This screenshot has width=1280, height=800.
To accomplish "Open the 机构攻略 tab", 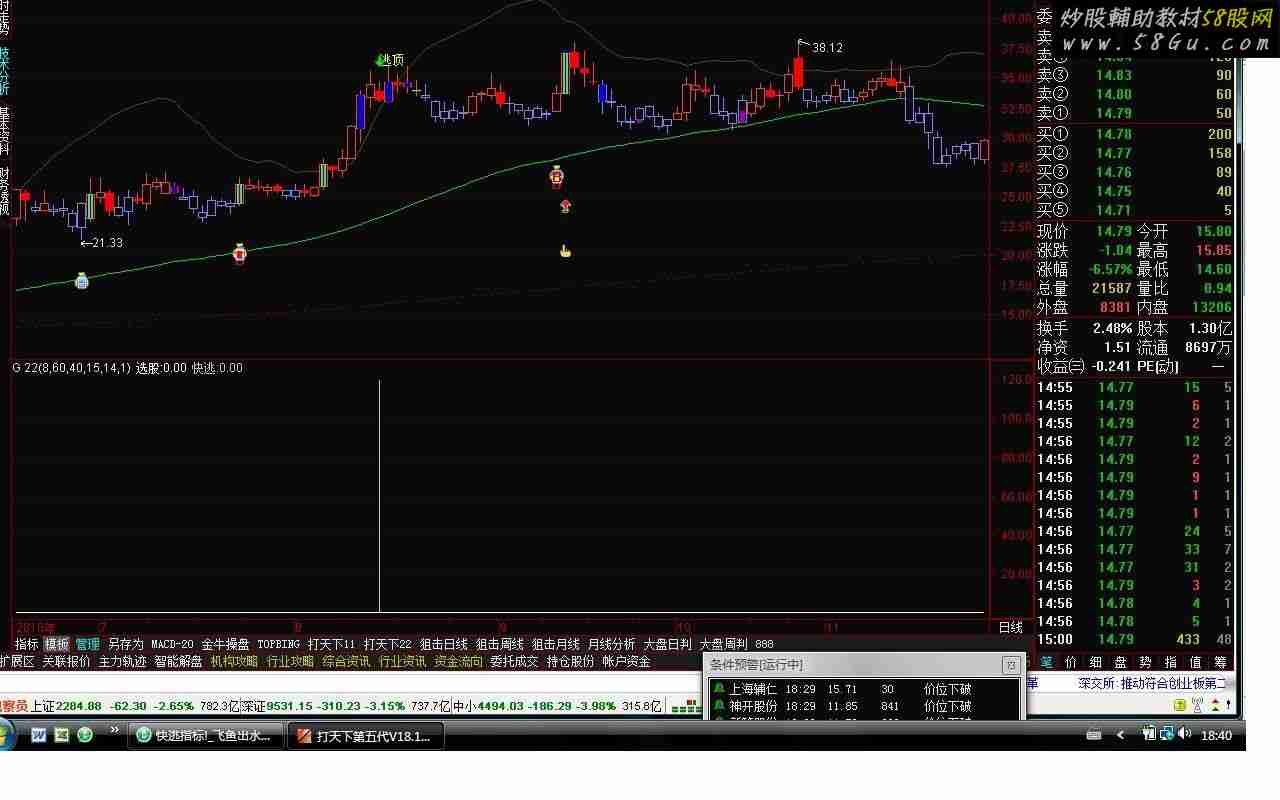I will [234, 661].
